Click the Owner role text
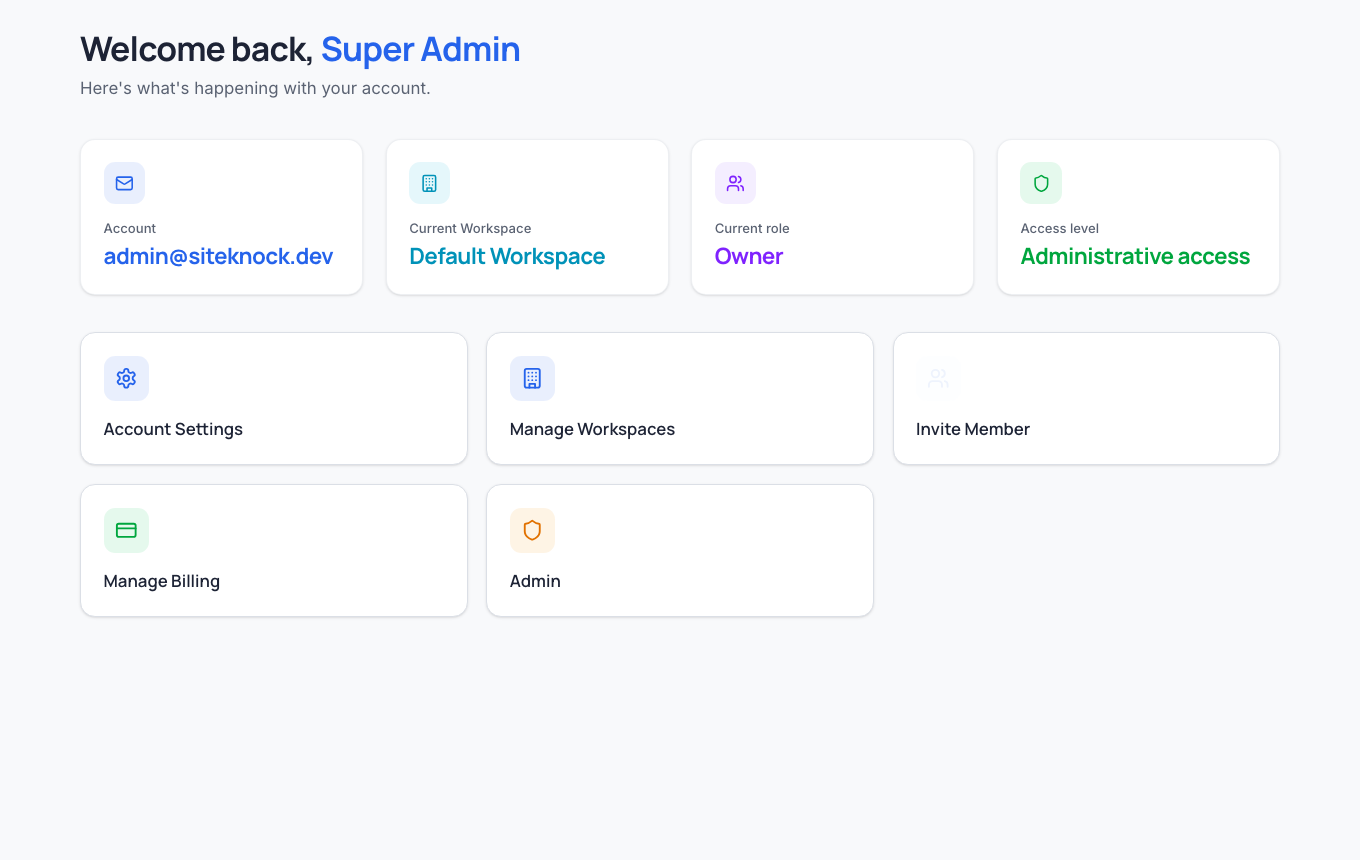 coord(749,256)
